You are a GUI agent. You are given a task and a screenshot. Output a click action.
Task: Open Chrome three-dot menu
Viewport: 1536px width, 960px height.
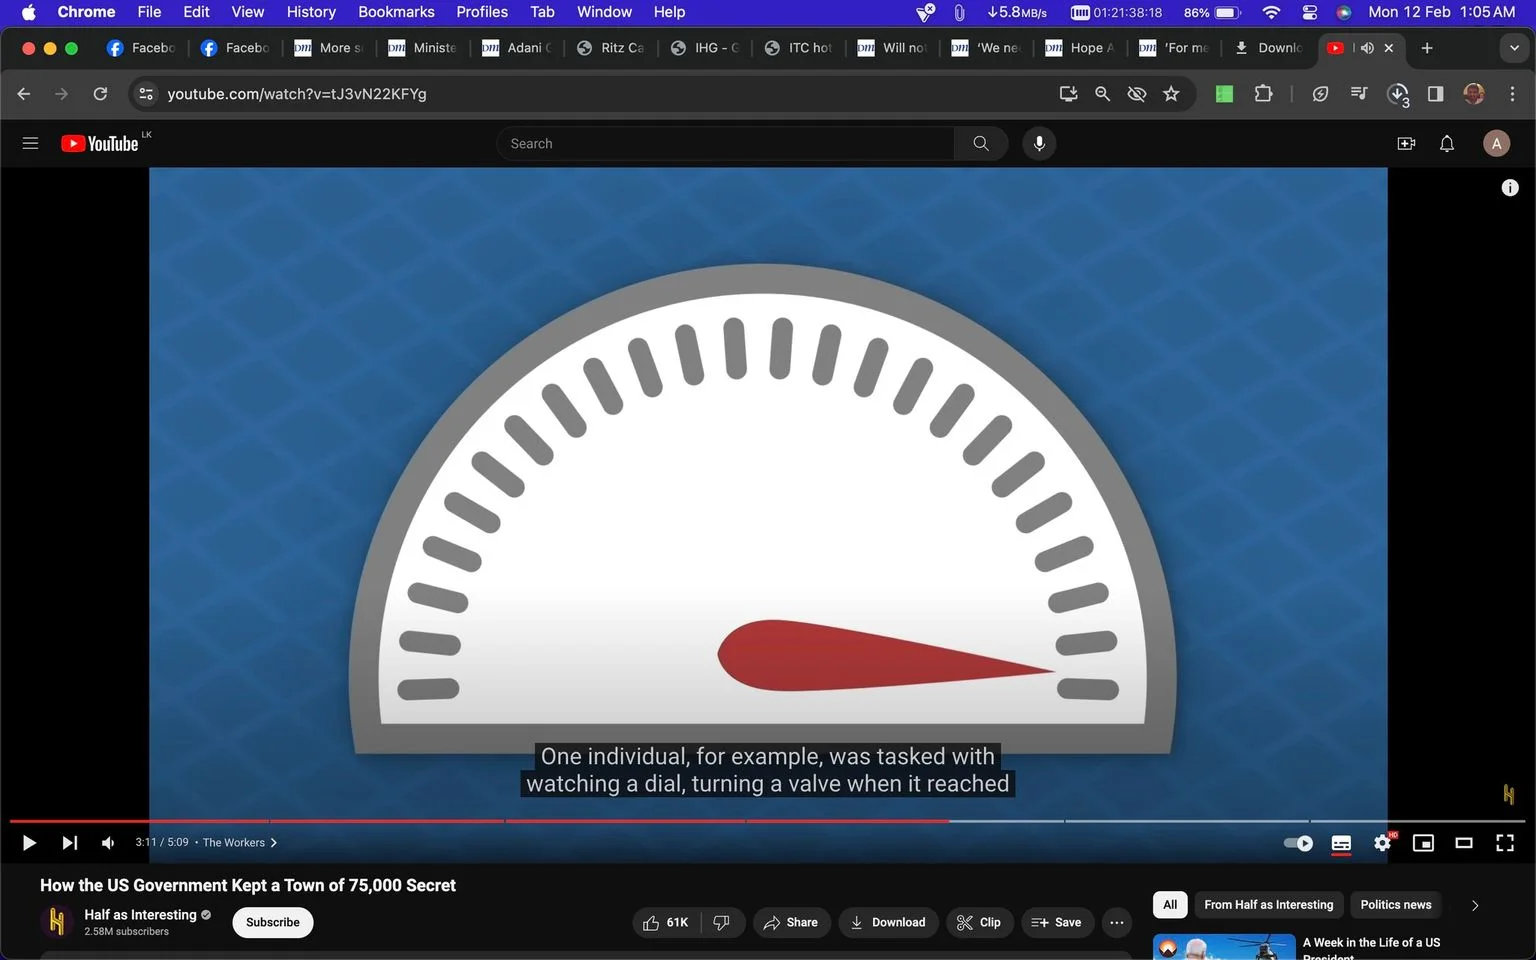click(x=1512, y=93)
